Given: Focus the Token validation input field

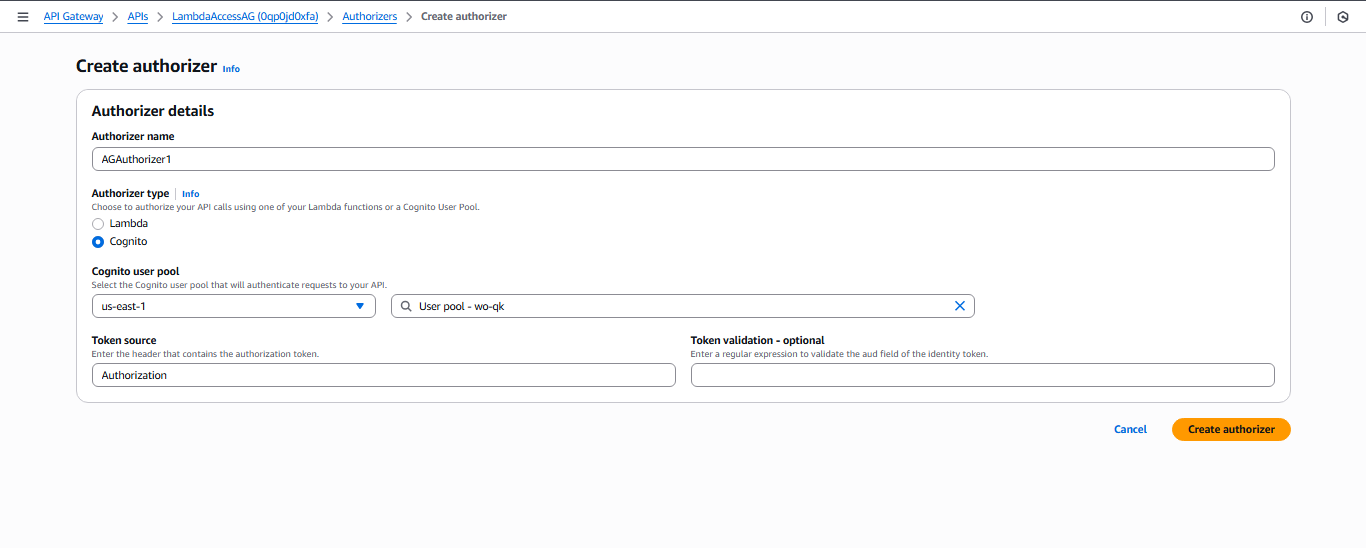Looking at the screenshot, I should point(982,375).
